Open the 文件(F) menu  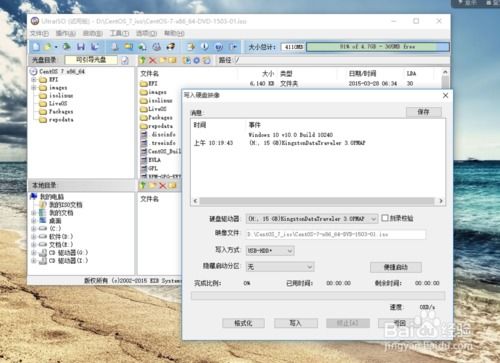pos(39,33)
